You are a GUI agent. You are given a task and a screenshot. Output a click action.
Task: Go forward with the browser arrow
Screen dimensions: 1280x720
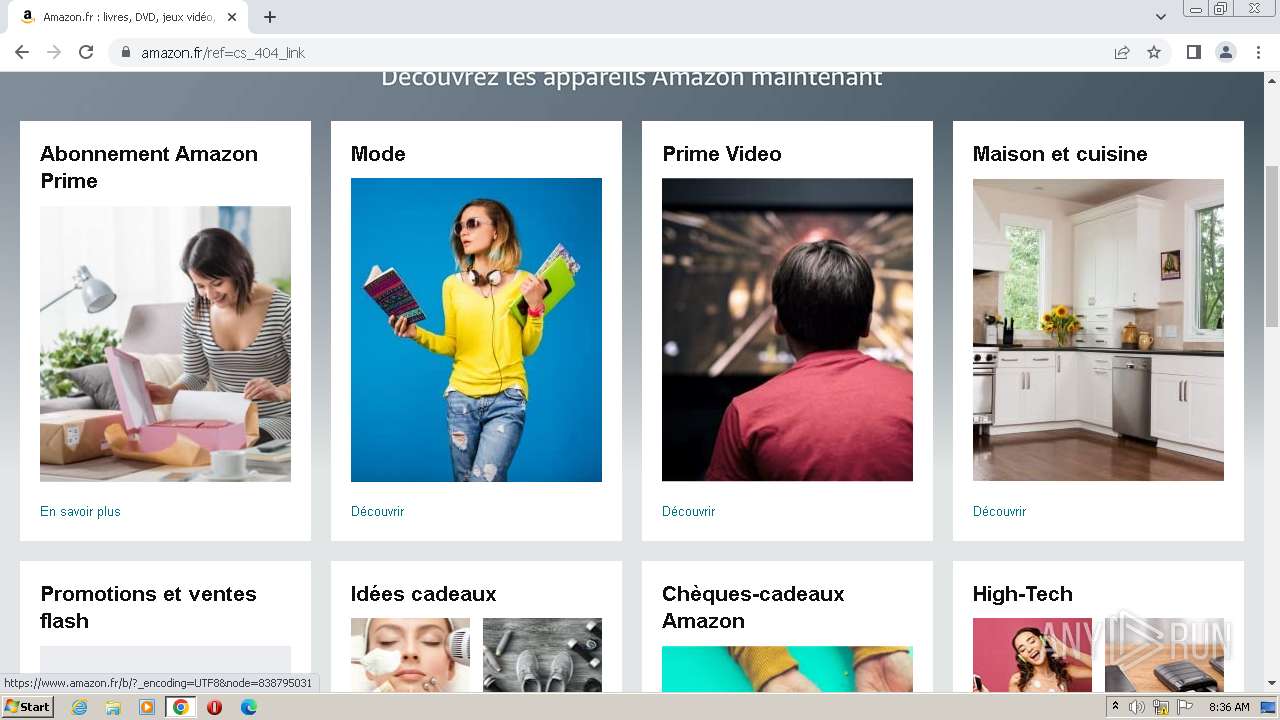pyautogui.click(x=54, y=52)
